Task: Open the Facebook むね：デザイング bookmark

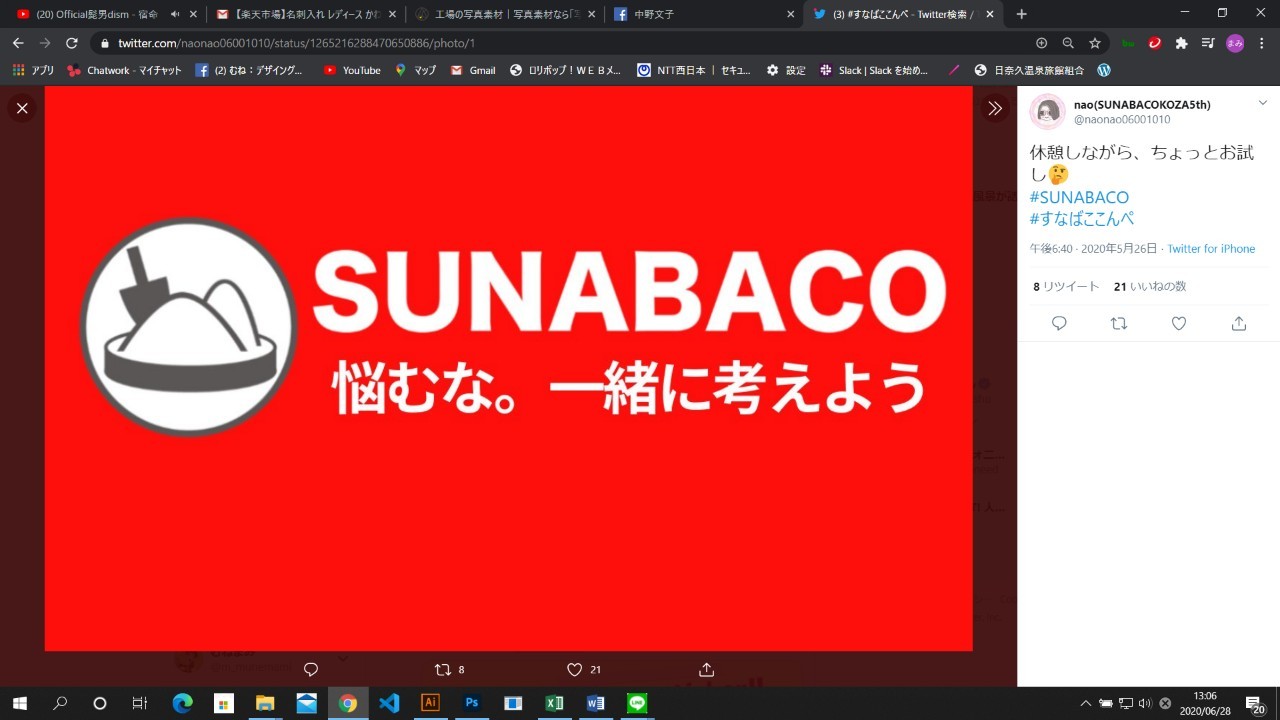Action: [x=249, y=70]
